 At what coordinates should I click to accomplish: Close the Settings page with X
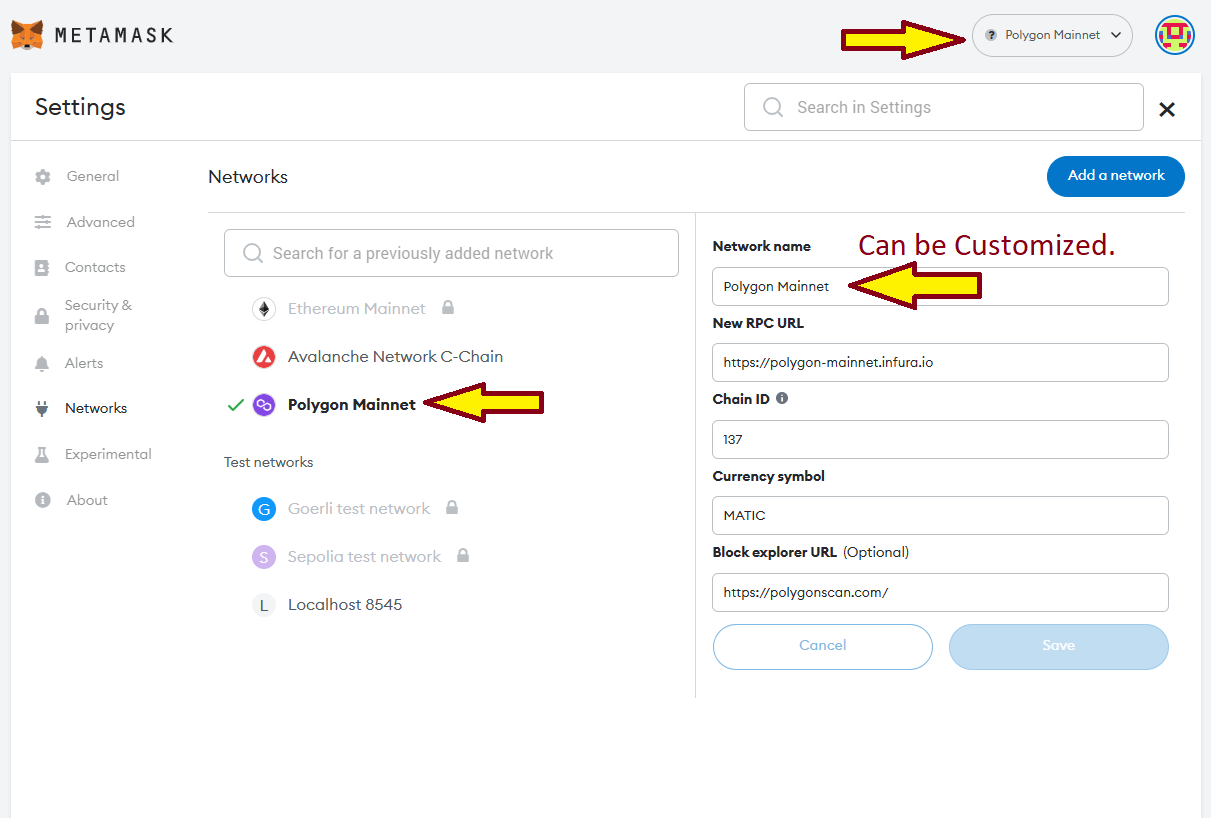tap(1166, 109)
